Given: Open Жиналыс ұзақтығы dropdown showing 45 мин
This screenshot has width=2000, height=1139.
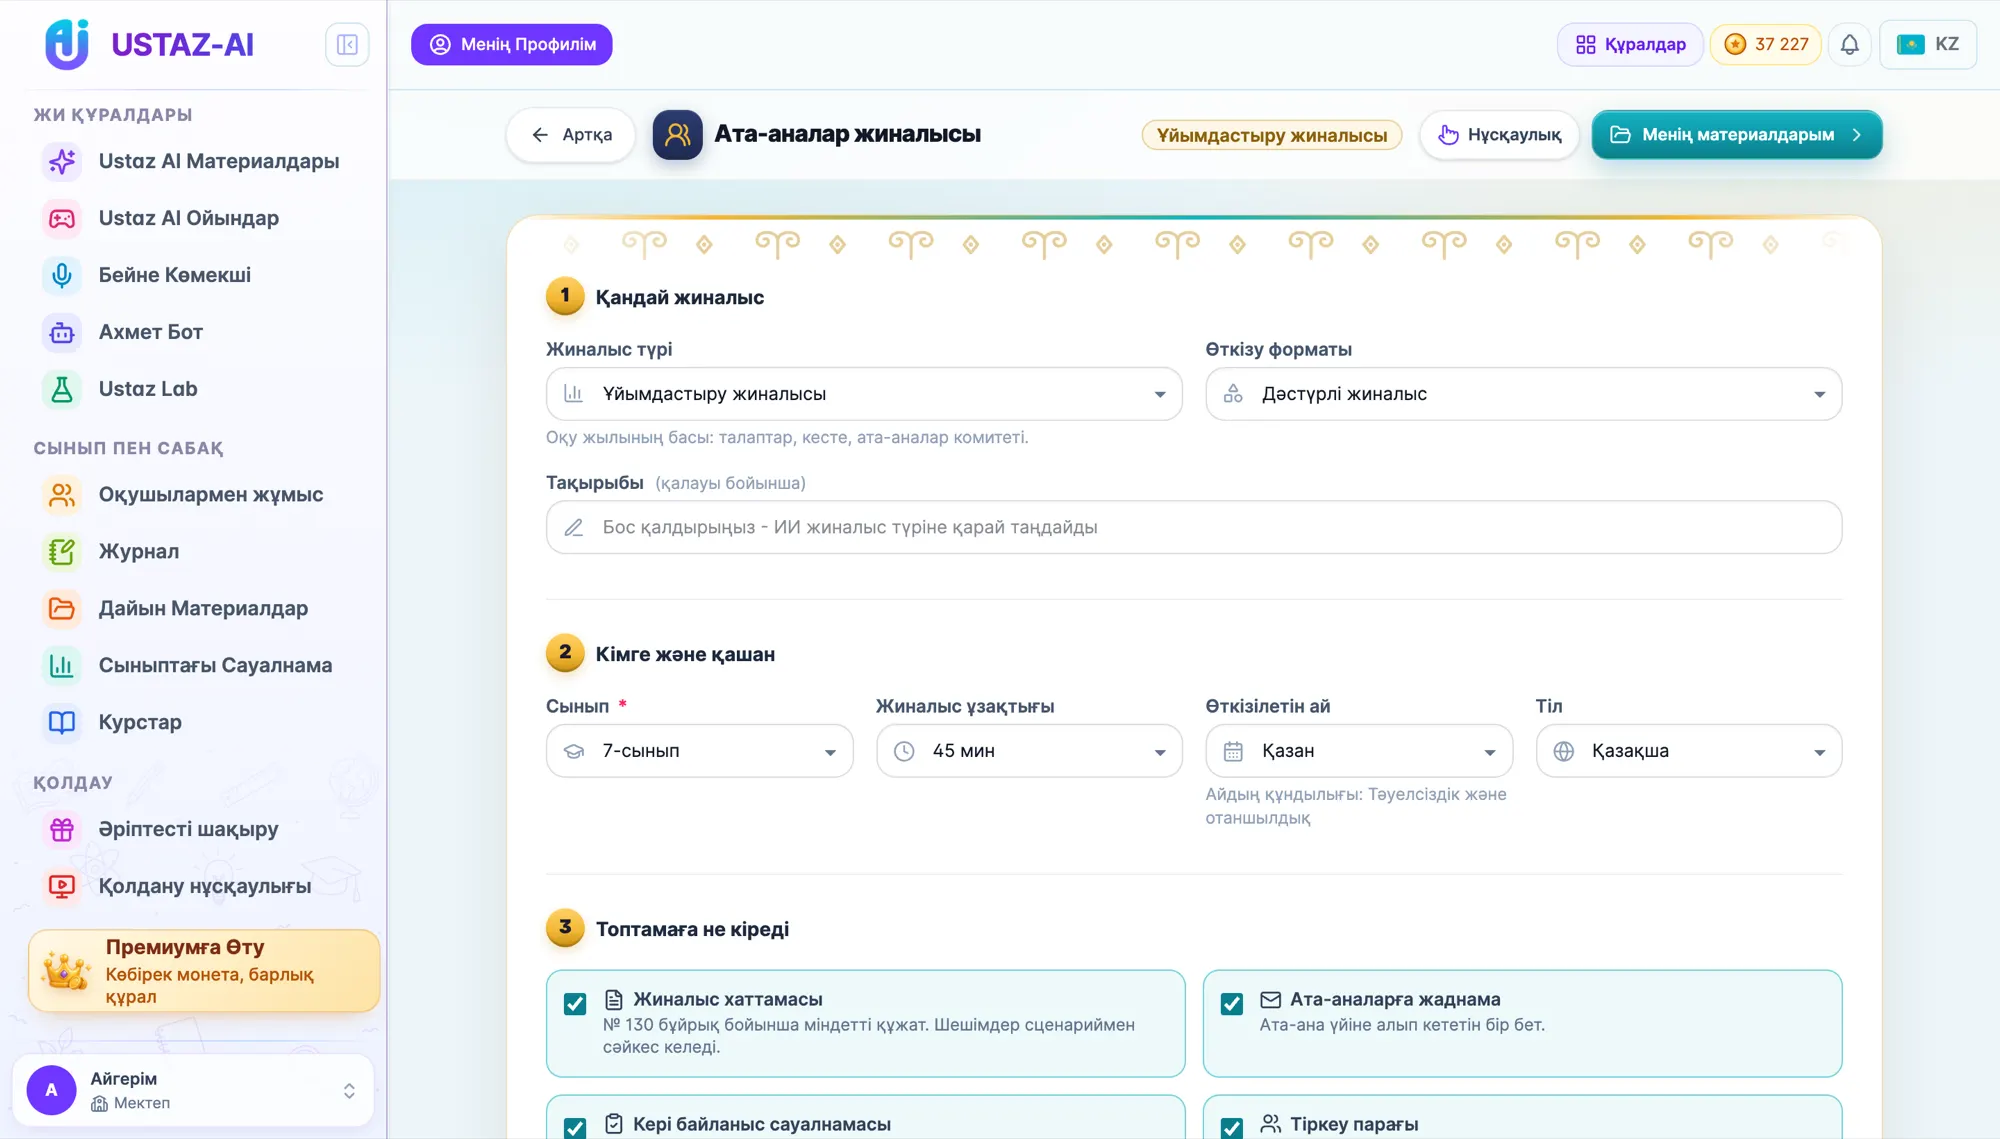Looking at the screenshot, I should coord(1029,751).
